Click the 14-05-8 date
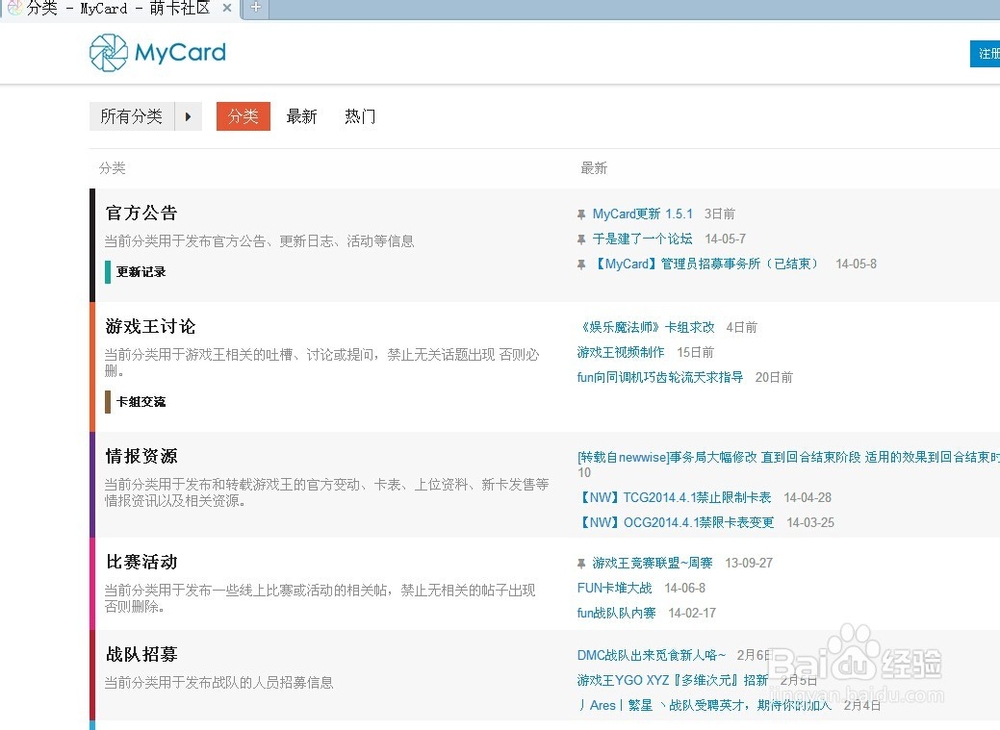The image size is (1000, 730). click(856, 263)
